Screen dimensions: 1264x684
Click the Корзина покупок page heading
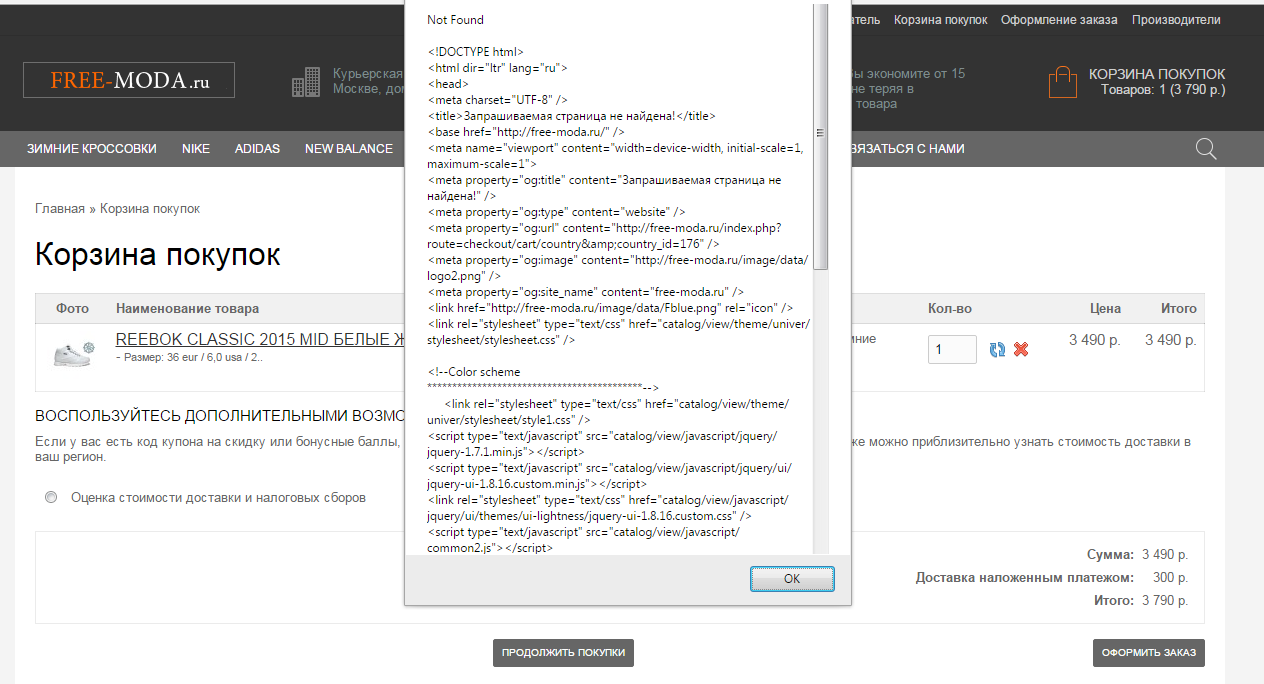(x=158, y=255)
